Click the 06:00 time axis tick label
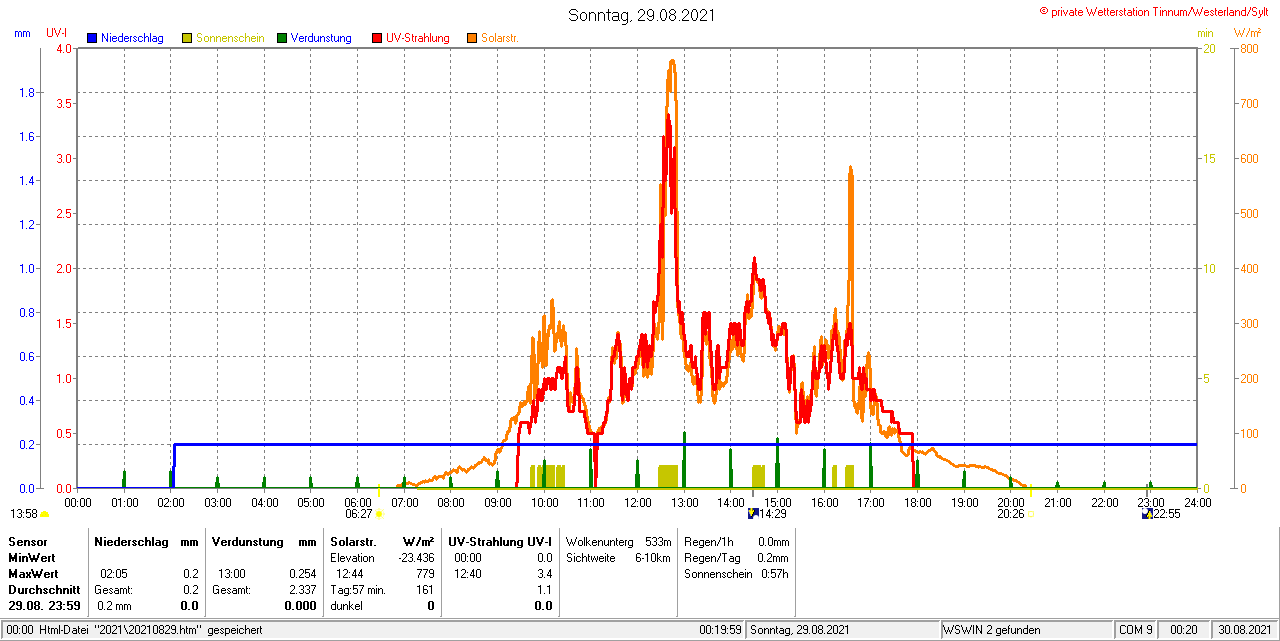This screenshot has height=641, width=1280. point(358,502)
